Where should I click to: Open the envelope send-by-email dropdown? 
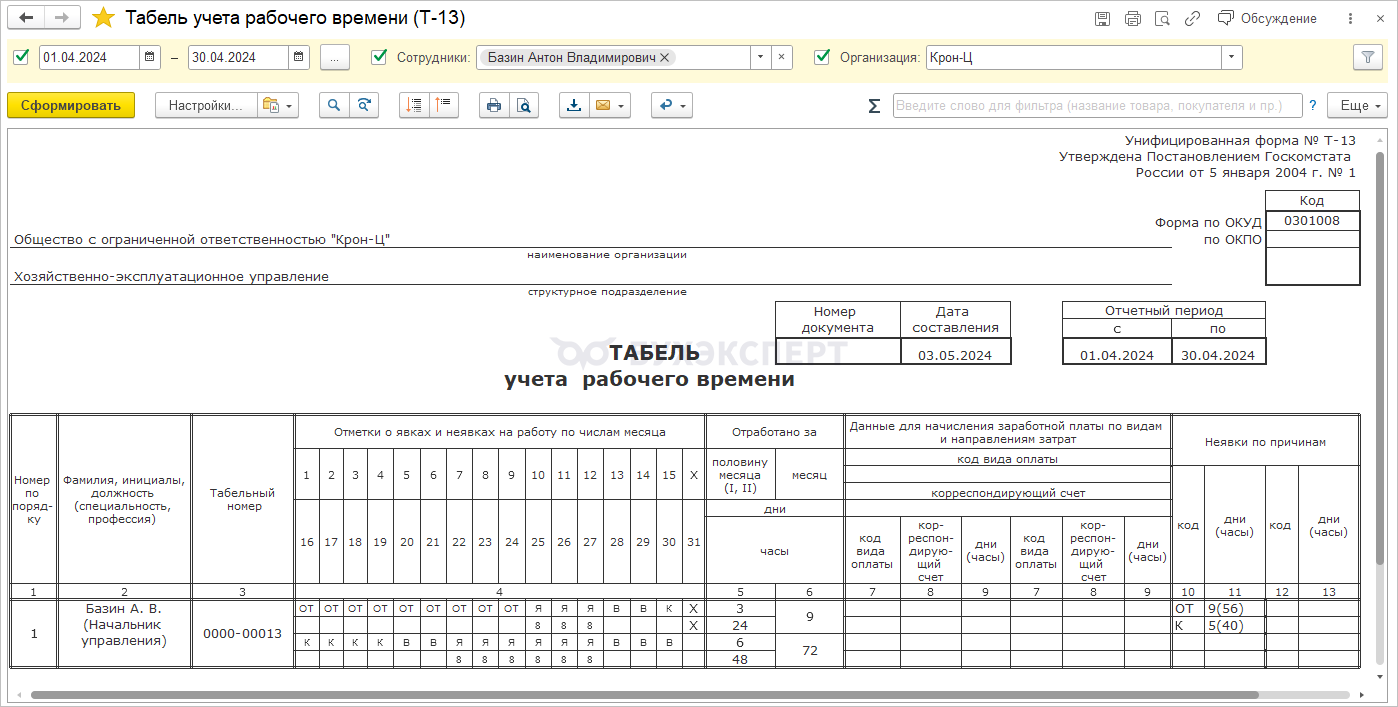[x=609, y=105]
